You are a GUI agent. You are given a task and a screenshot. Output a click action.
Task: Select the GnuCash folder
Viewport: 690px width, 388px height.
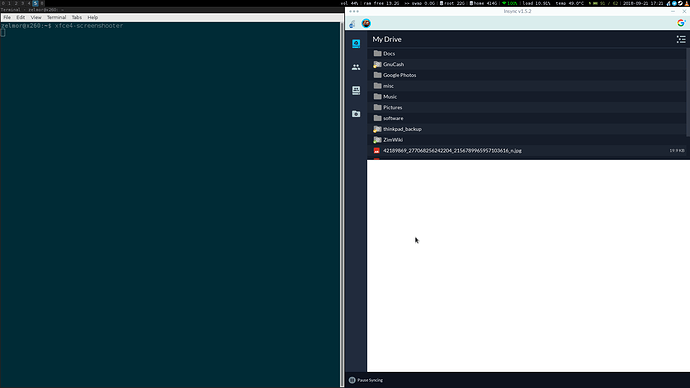(x=526, y=64)
